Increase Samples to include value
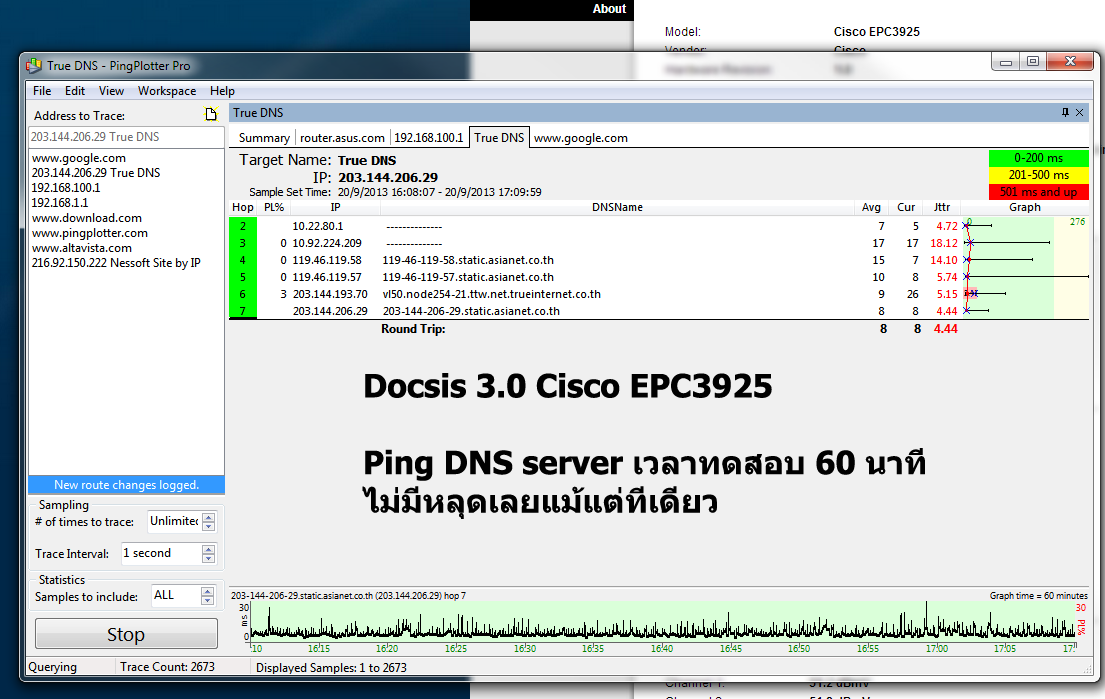The height and width of the screenshot is (699, 1105). 207,591
